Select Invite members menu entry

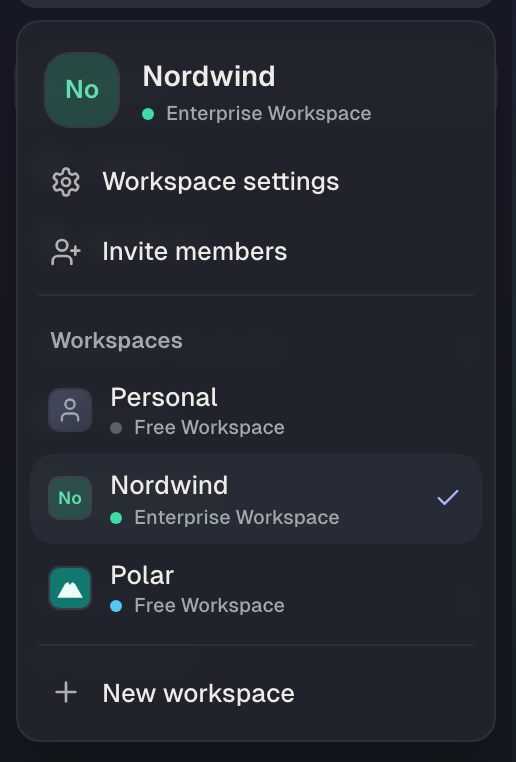coord(256,251)
